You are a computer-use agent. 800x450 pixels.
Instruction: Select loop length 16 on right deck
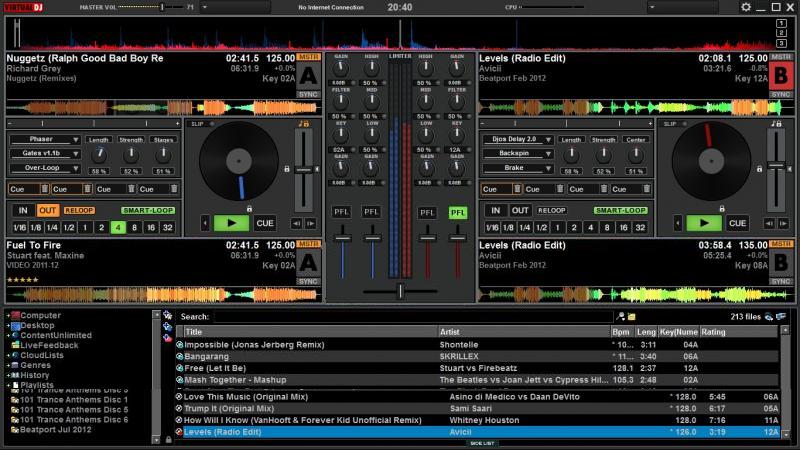pyautogui.click(x=623, y=228)
